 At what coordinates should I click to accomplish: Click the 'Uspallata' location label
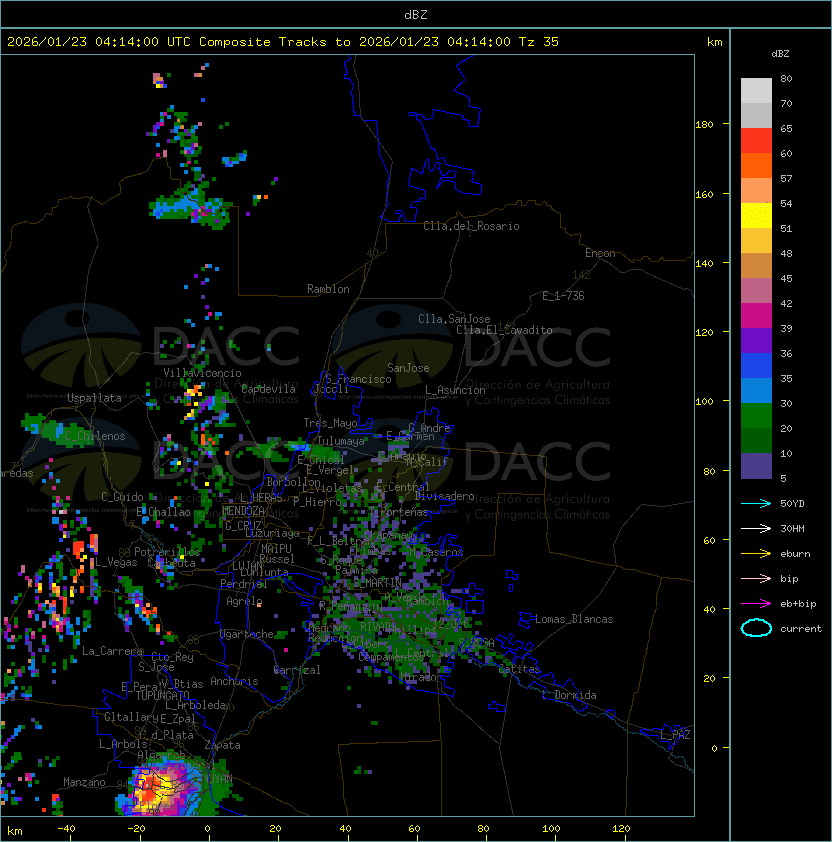tap(94, 398)
